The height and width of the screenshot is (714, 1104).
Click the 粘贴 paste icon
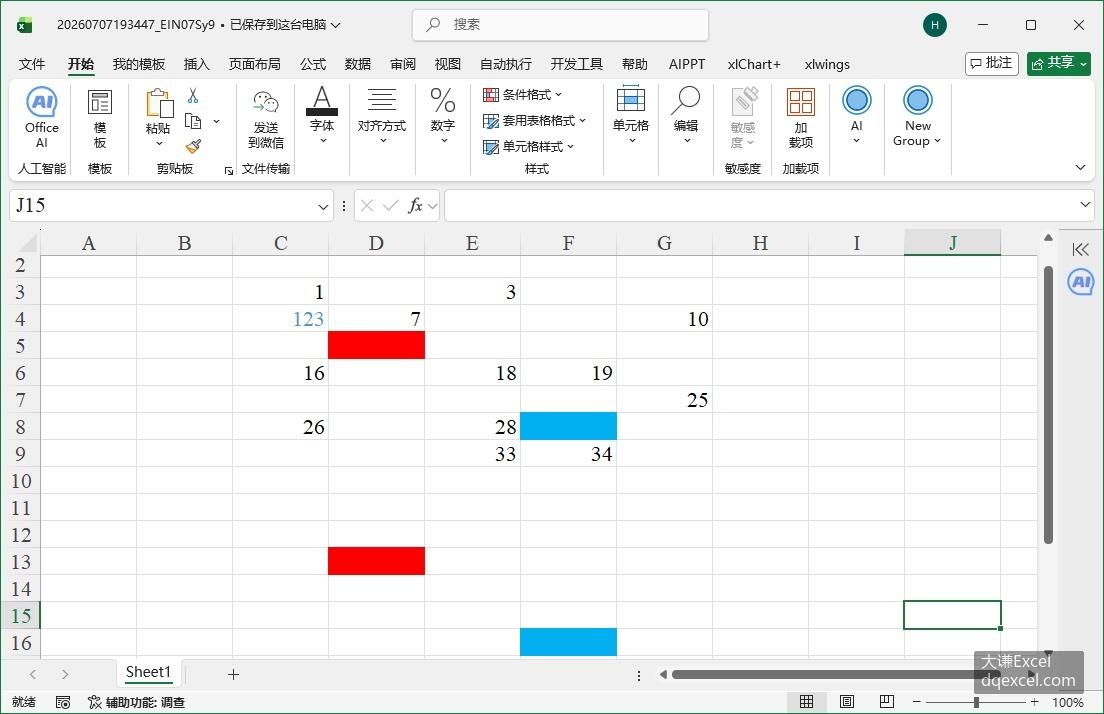pyautogui.click(x=159, y=104)
